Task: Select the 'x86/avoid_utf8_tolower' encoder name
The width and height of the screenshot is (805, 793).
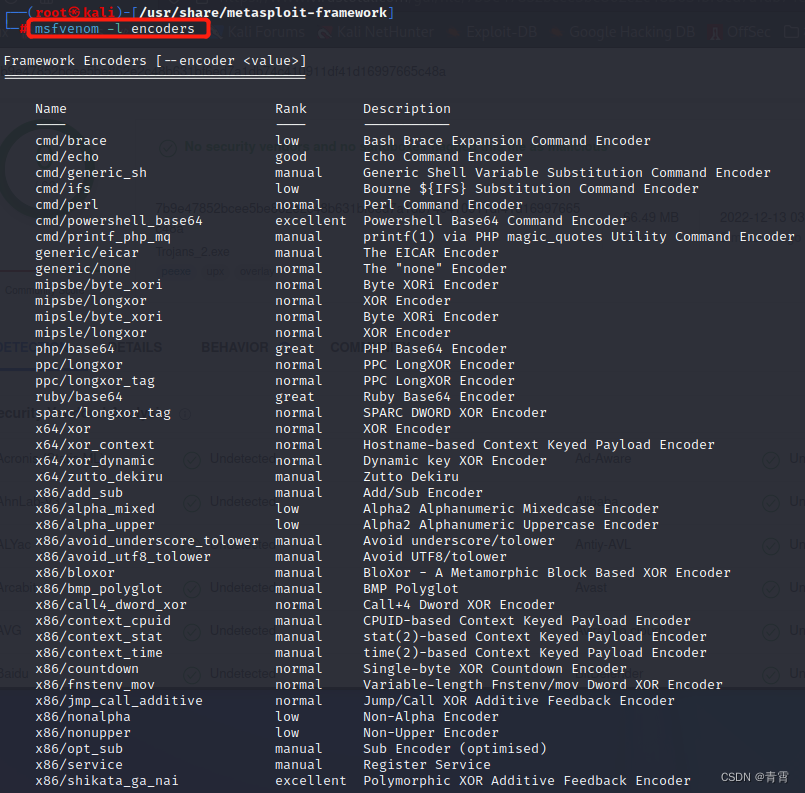Action: [x=123, y=556]
